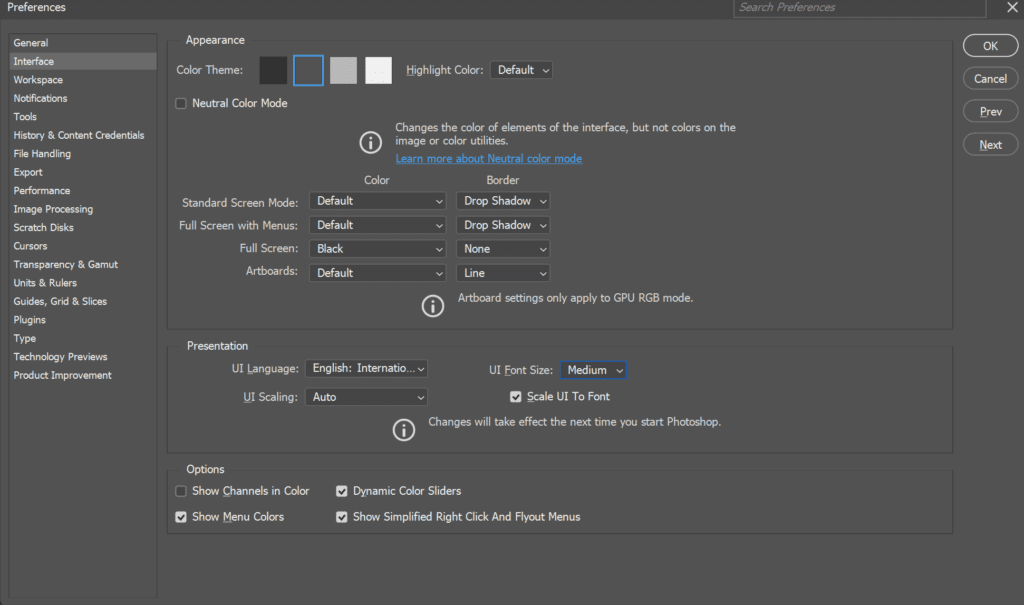The width and height of the screenshot is (1024, 605).
Task: Close the Preferences dialog with the X
Action: pyautogui.click(x=1011, y=8)
